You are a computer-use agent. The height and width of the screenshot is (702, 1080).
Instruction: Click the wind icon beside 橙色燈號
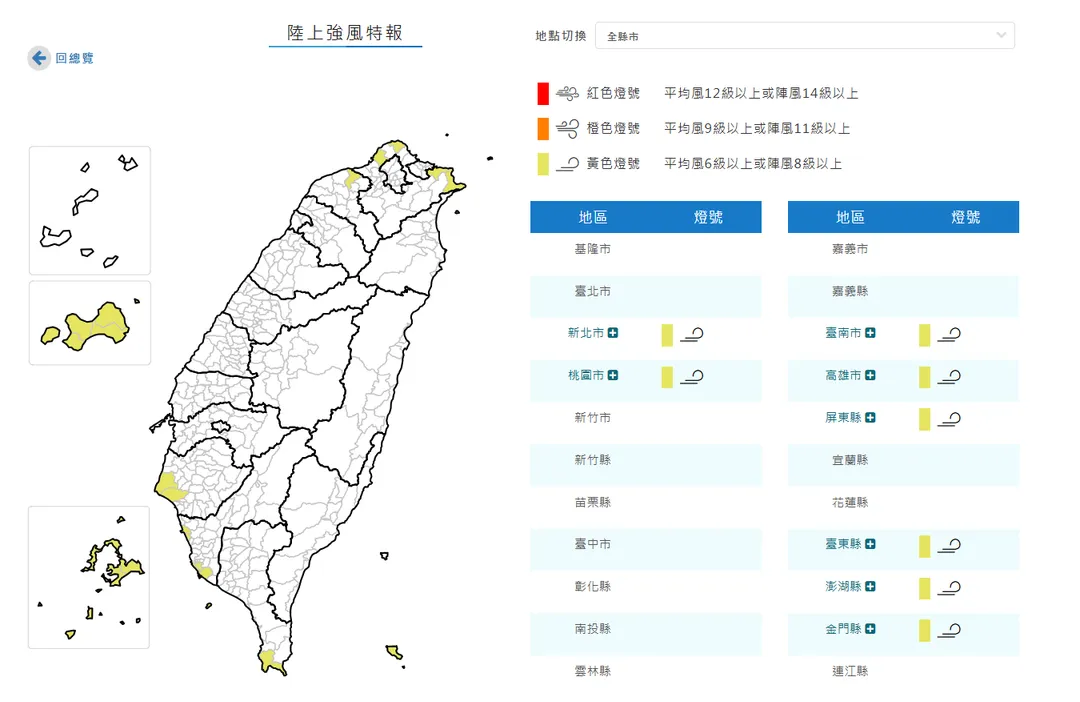[x=568, y=128]
